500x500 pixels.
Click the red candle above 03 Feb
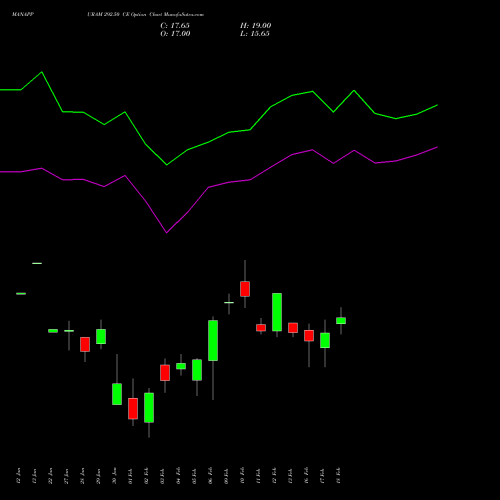pos(165,373)
